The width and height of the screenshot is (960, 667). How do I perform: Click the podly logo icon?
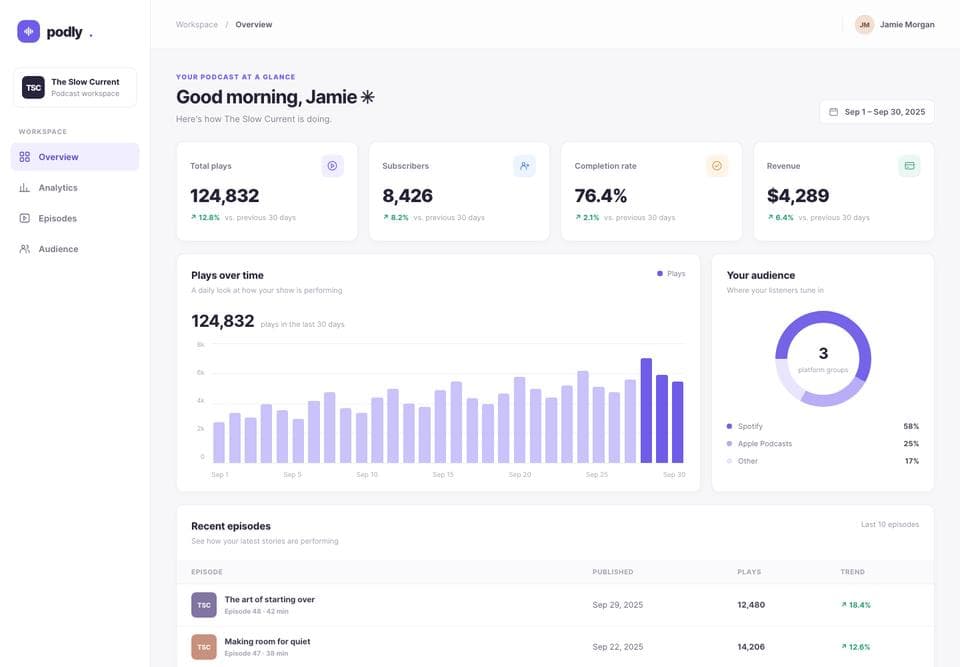pos(28,31)
